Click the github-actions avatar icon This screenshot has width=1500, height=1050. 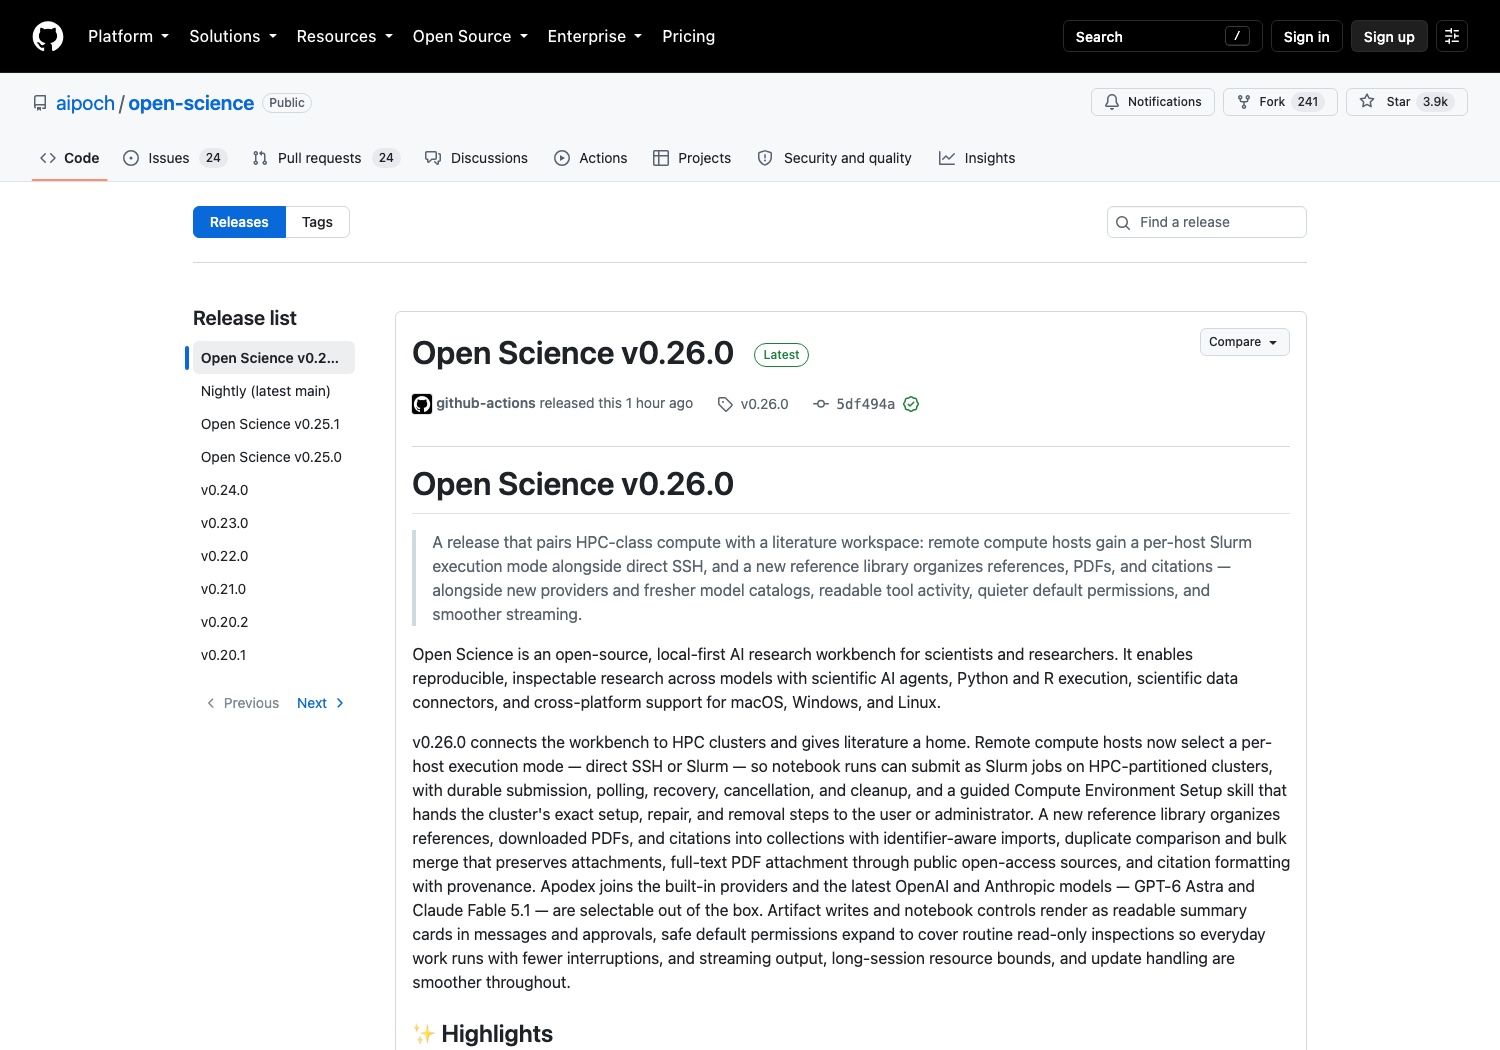422,404
